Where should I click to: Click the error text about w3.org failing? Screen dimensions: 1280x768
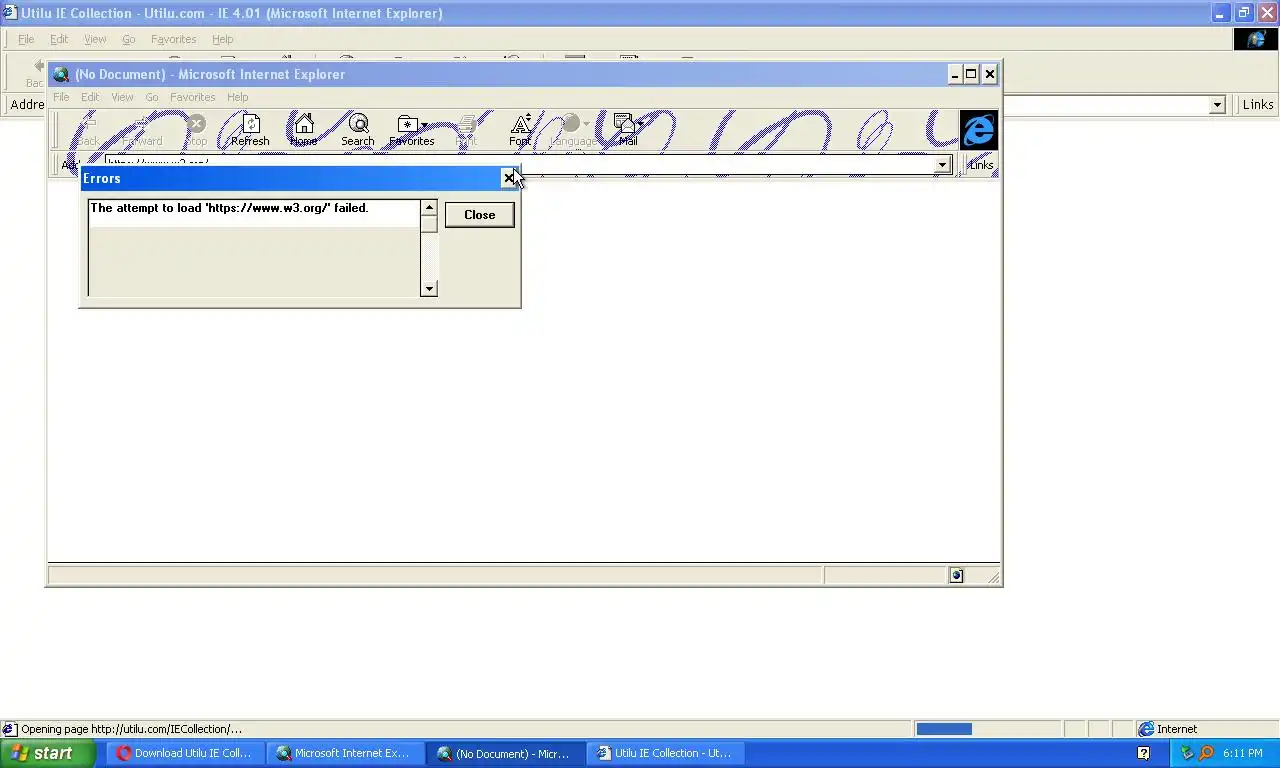[x=229, y=208]
